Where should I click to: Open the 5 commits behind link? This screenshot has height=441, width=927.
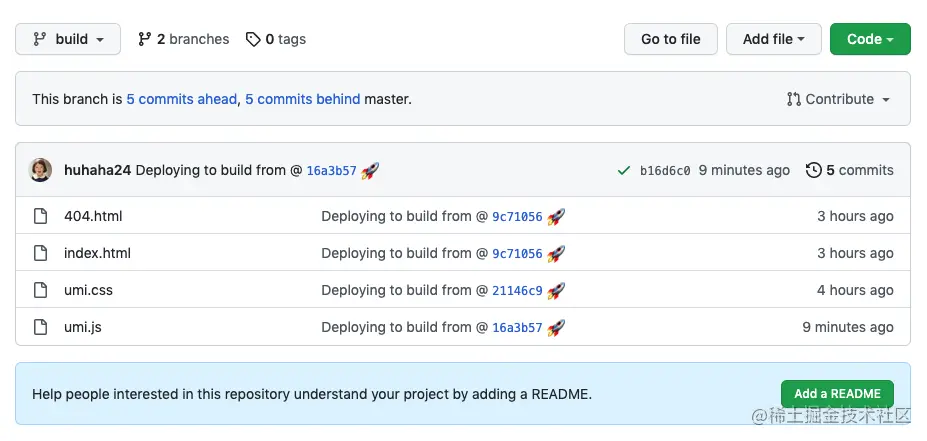[302, 99]
